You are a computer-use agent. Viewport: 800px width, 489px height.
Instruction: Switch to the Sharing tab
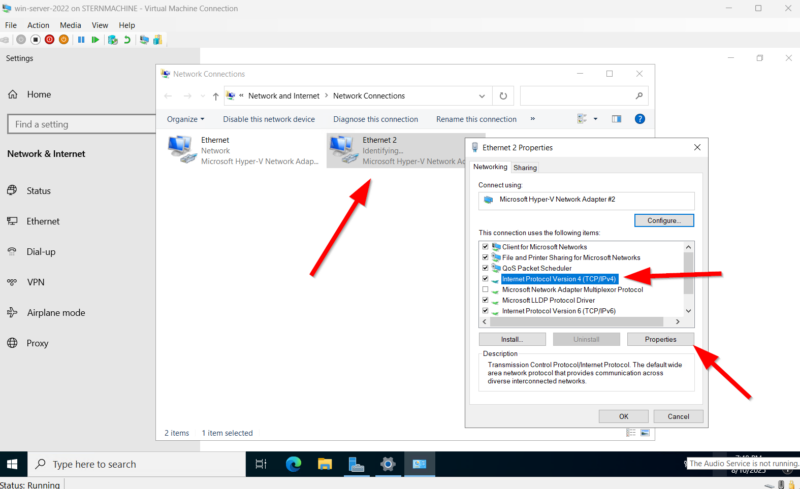click(525, 167)
